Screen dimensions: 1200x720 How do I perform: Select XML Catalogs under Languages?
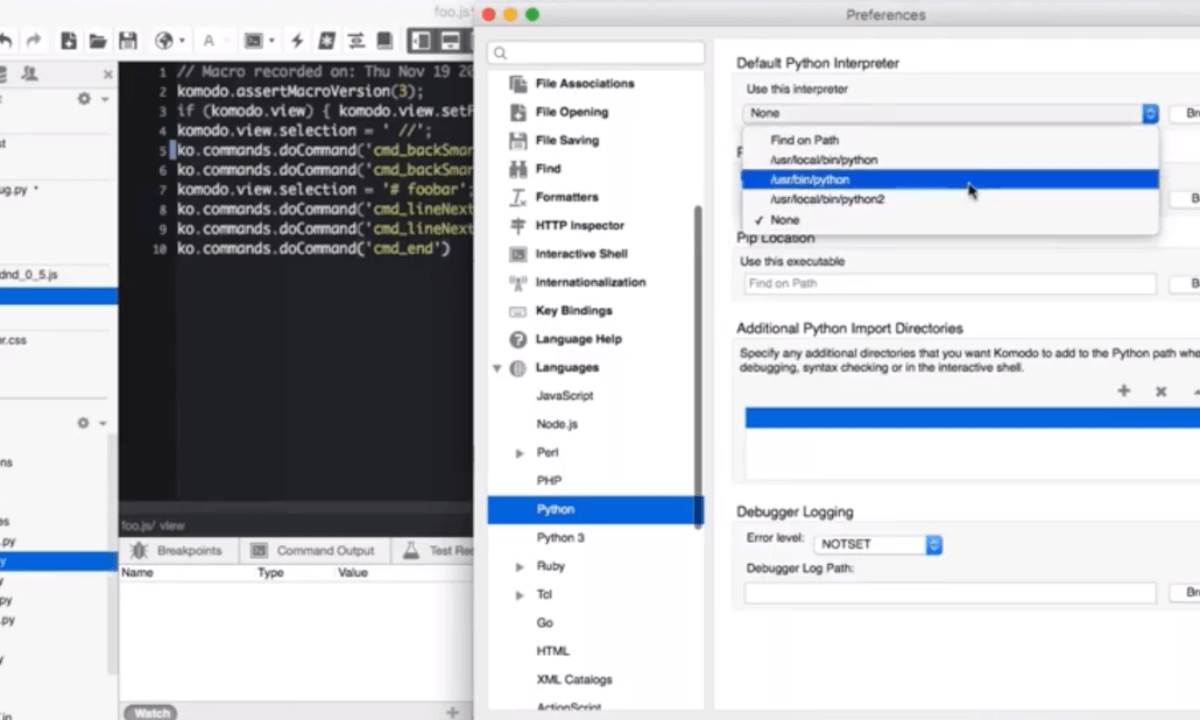coord(574,680)
